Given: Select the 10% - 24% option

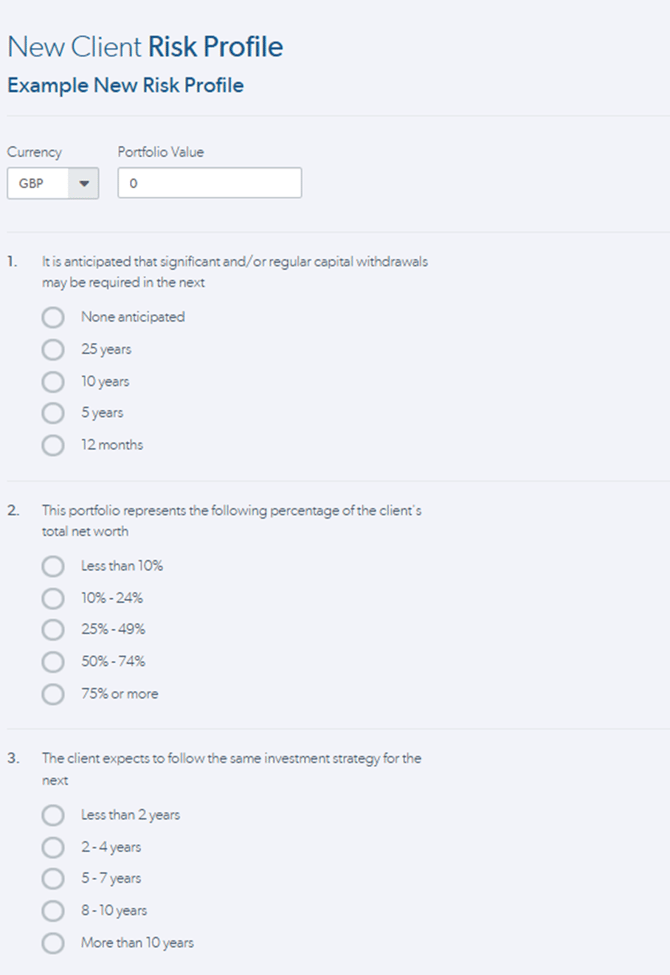Looking at the screenshot, I should pyautogui.click(x=53, y=598).
